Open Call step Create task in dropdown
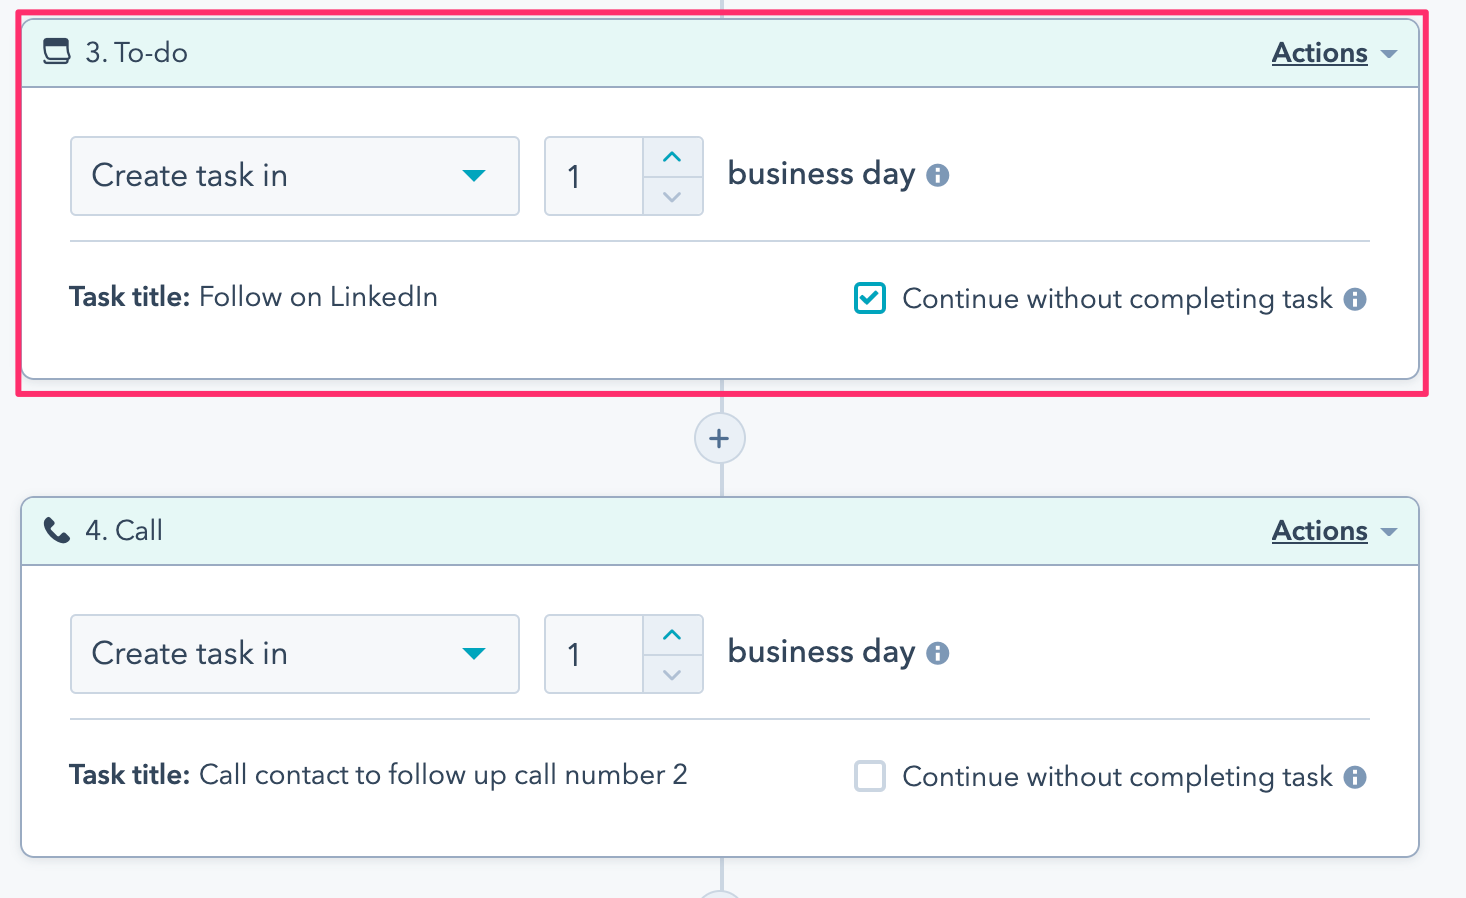This screenshot has height=898, width=1466. (x=294, y=654)
